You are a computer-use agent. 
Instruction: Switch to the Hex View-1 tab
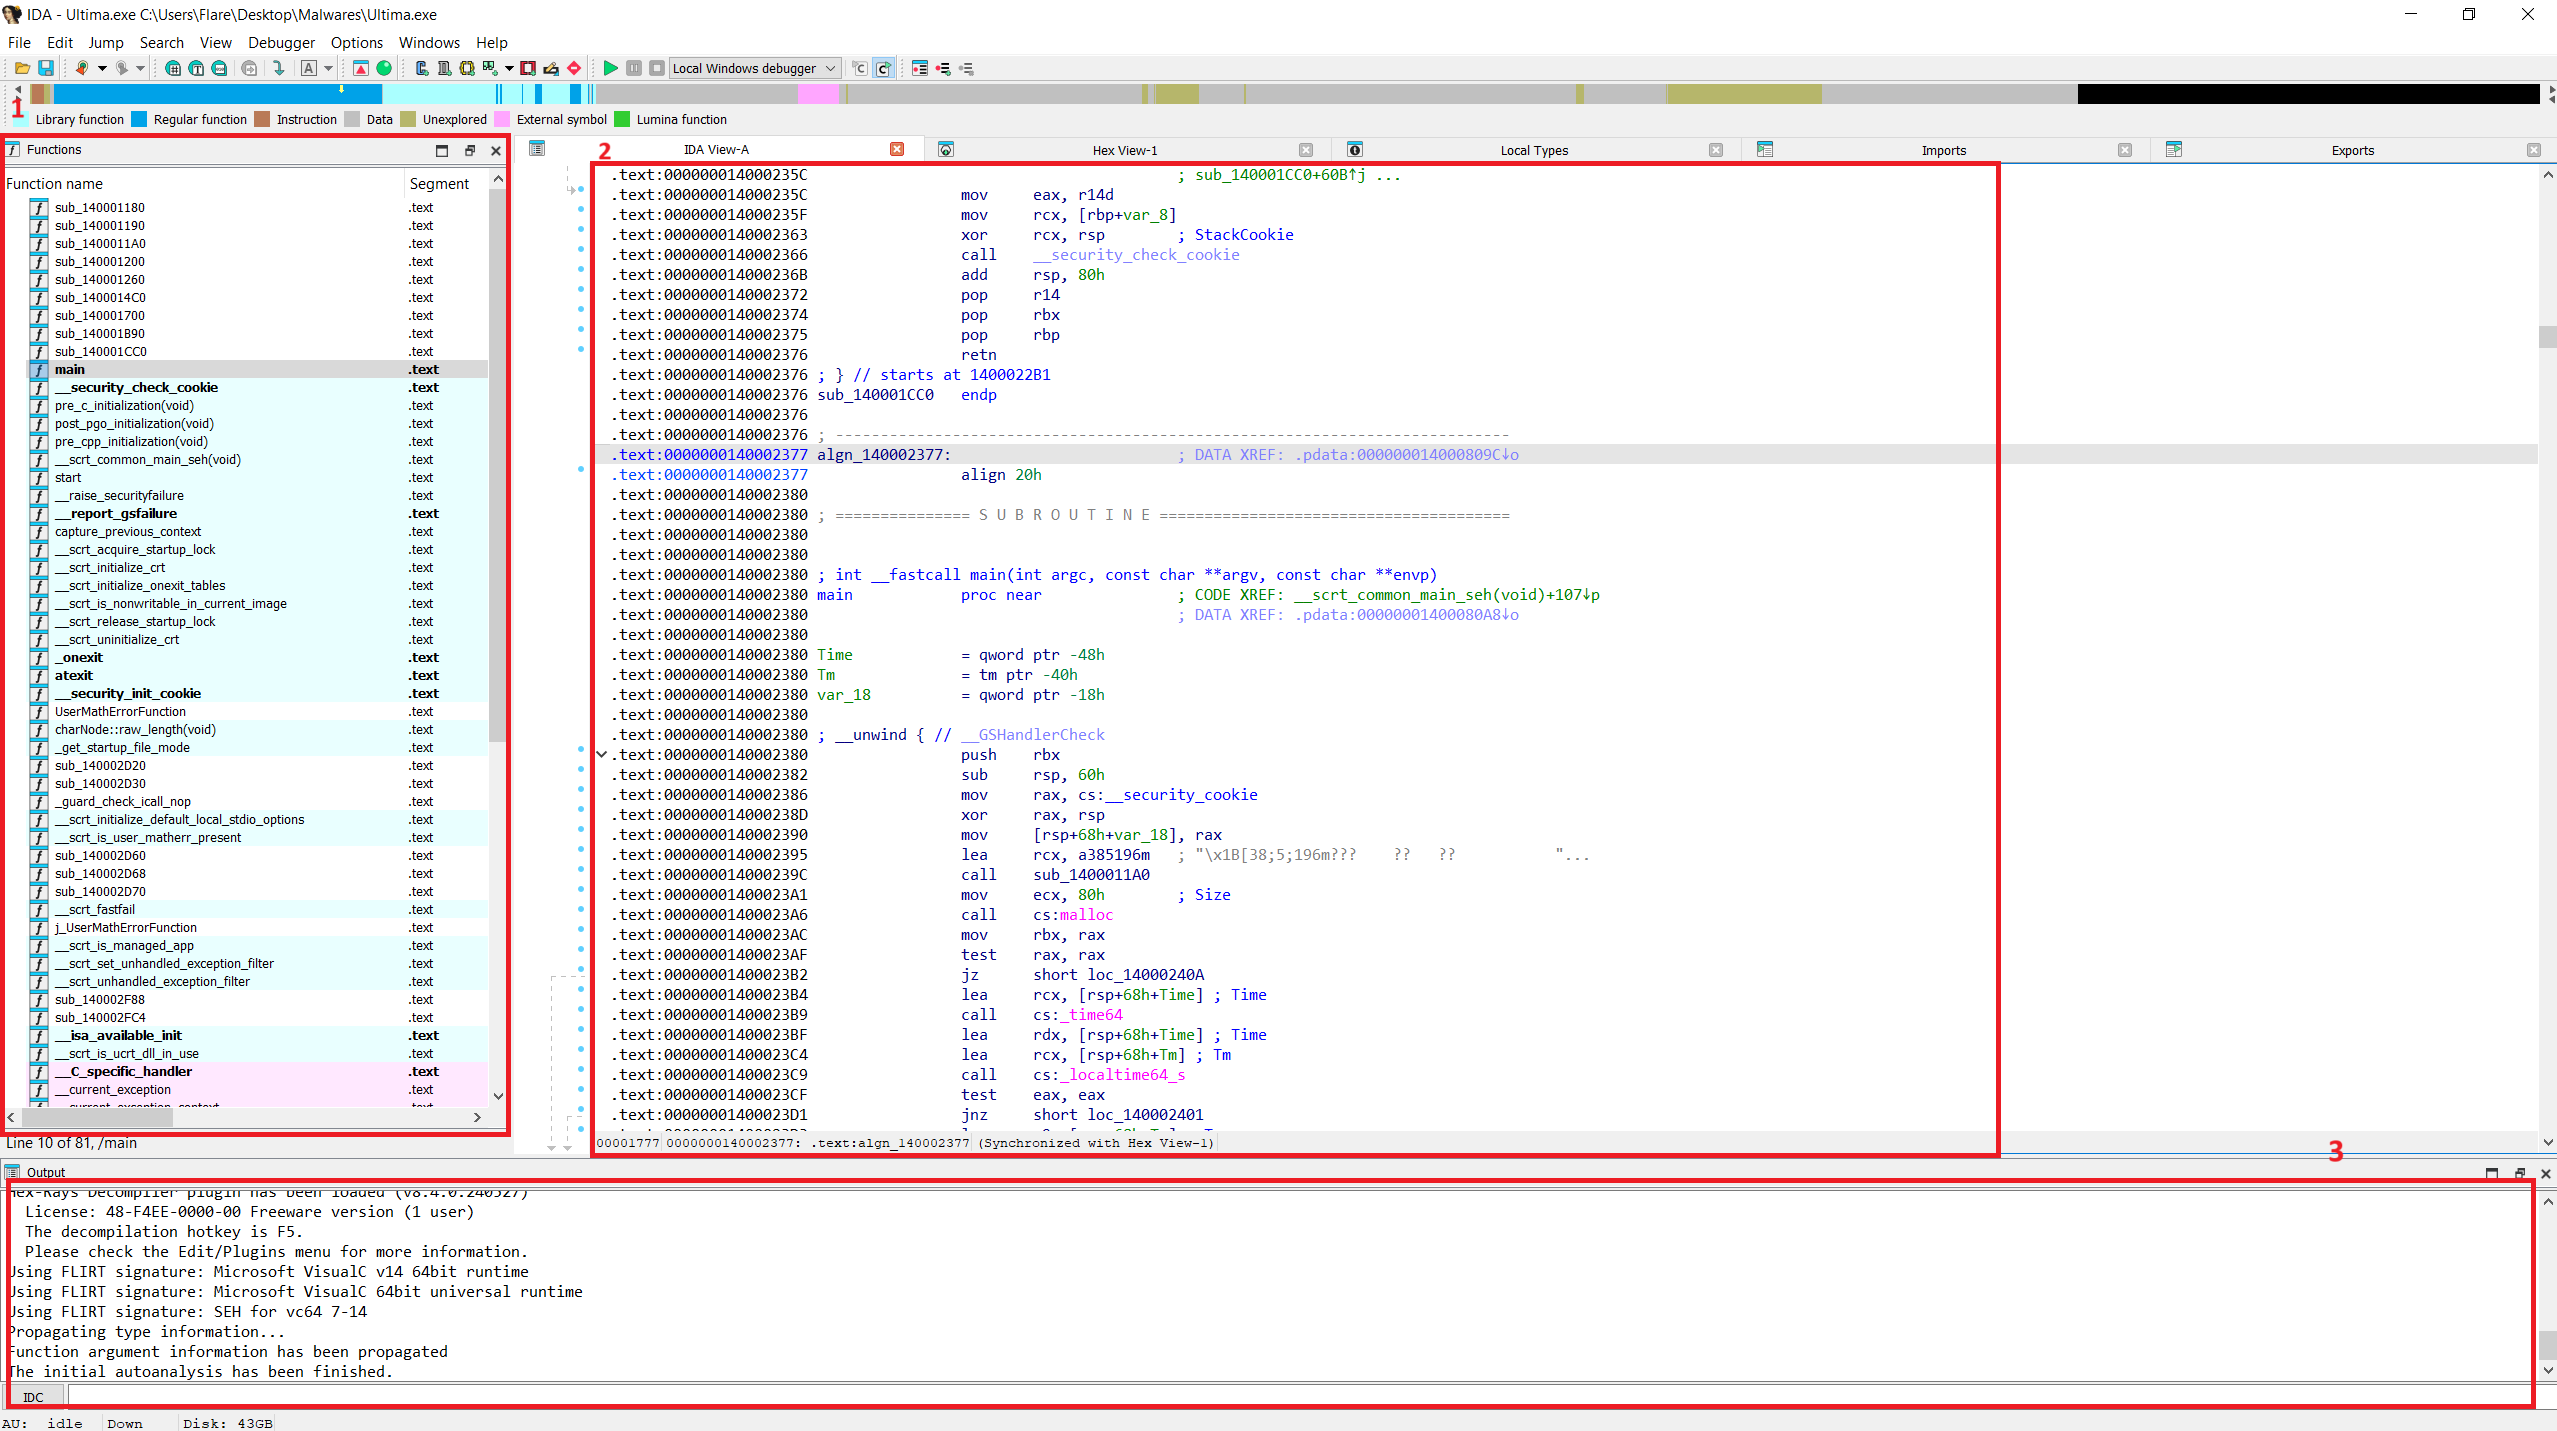click(1124, 150)
